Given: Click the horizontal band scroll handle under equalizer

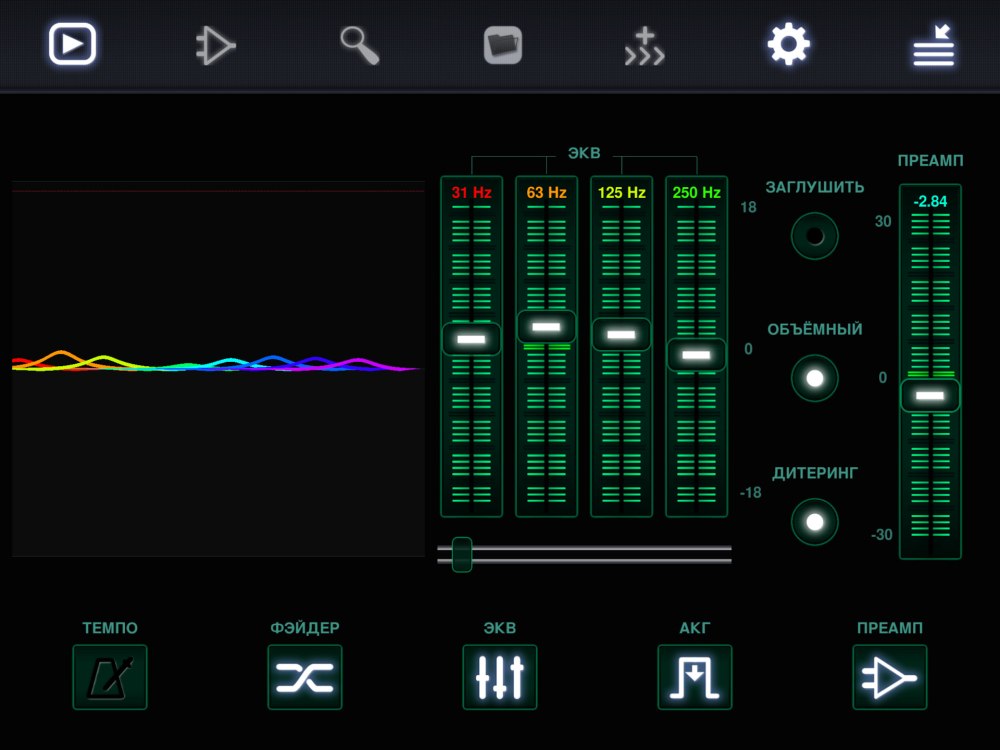Looking at the screenshot, I should tap(462, 554).
